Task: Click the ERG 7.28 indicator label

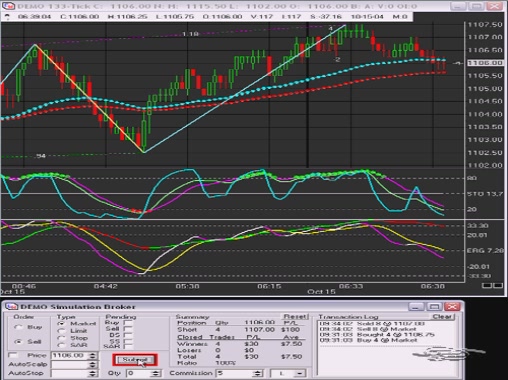Action: [x=484, y=250]
